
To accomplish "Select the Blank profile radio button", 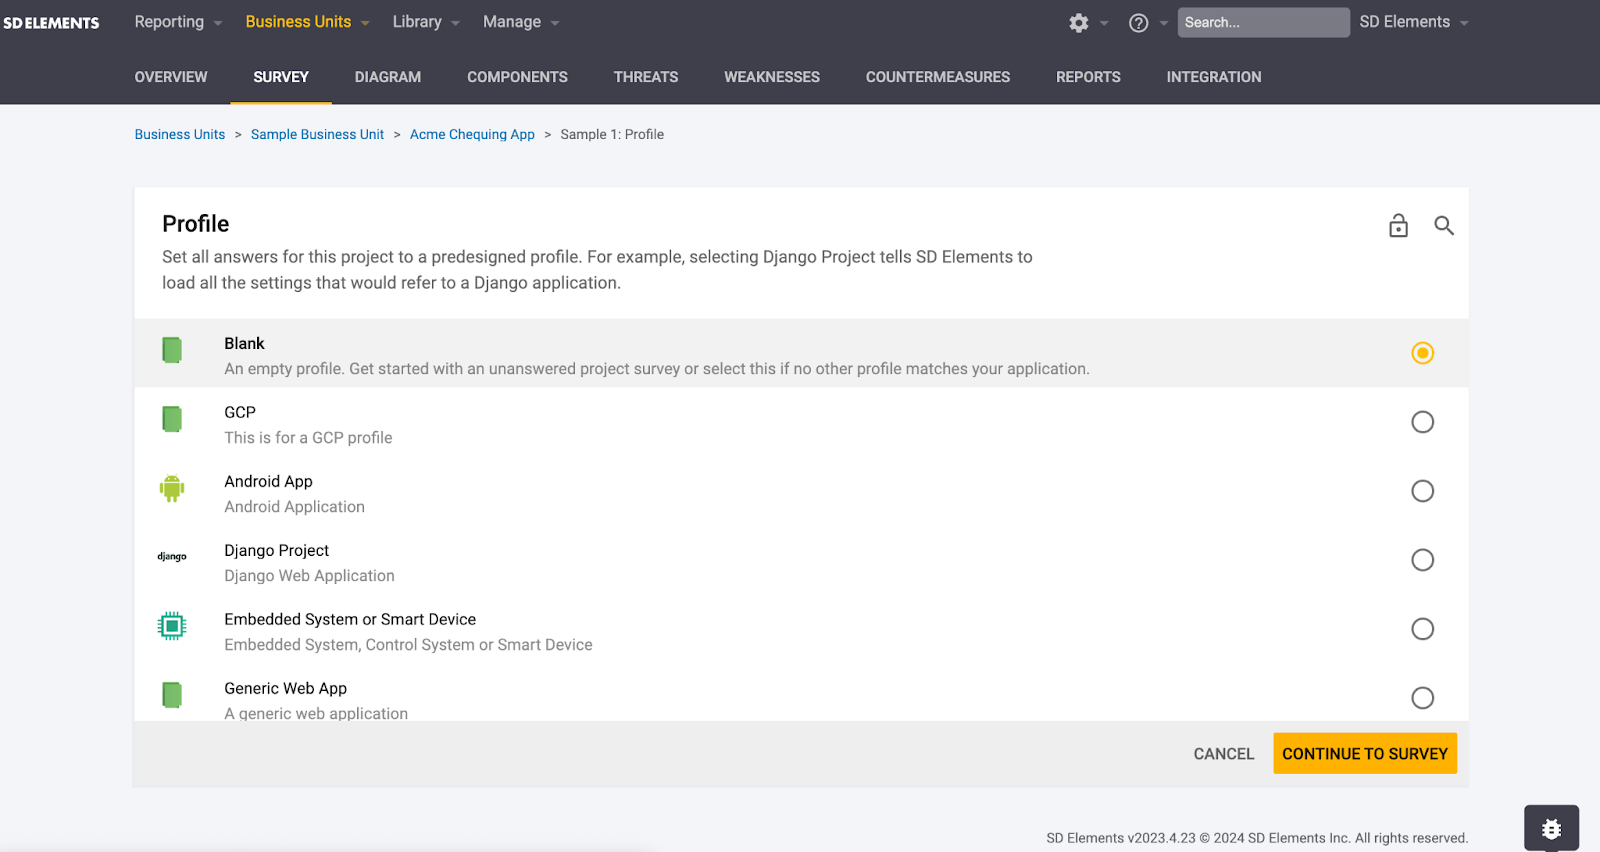I will pos(1422,353).
